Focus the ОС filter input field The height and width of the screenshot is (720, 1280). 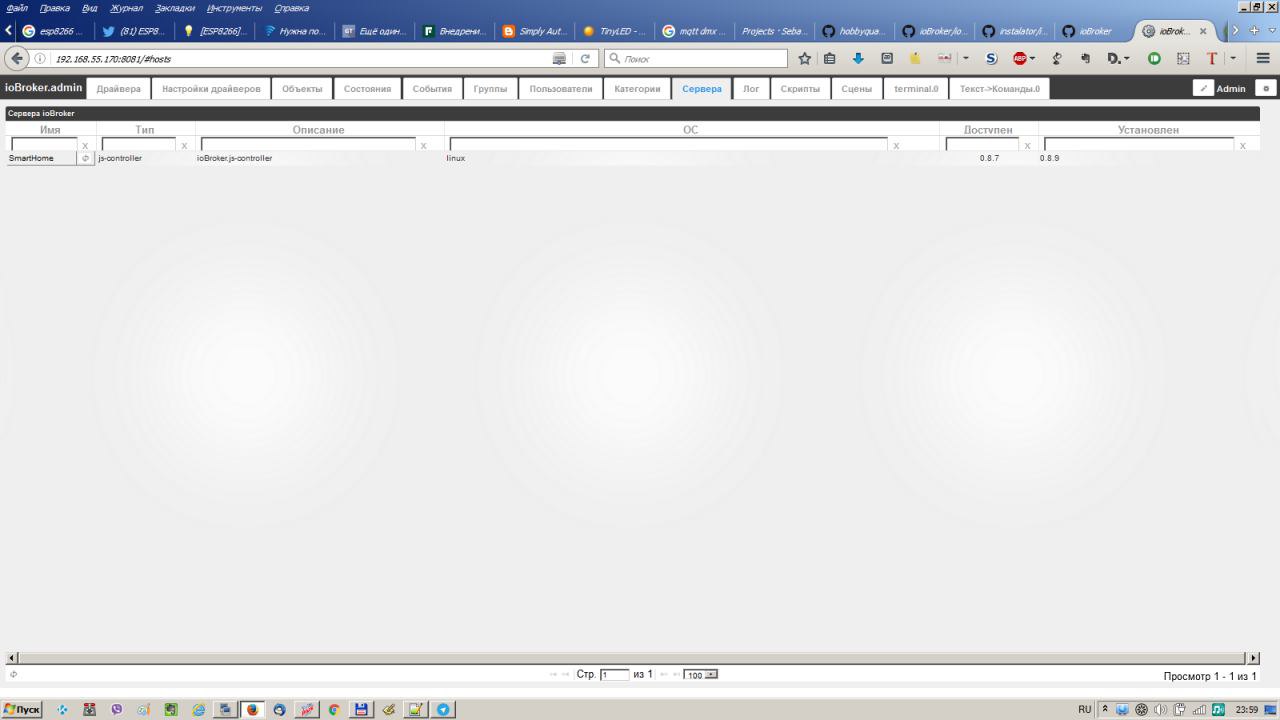point(668,145)
